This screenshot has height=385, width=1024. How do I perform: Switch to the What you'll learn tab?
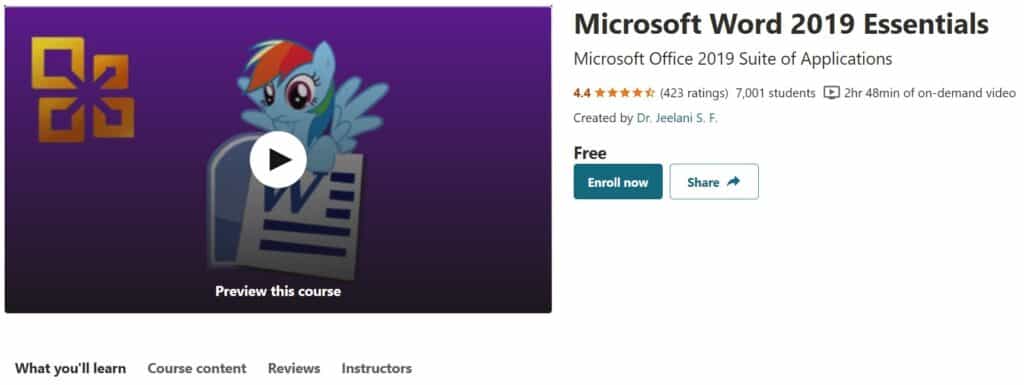71,368
